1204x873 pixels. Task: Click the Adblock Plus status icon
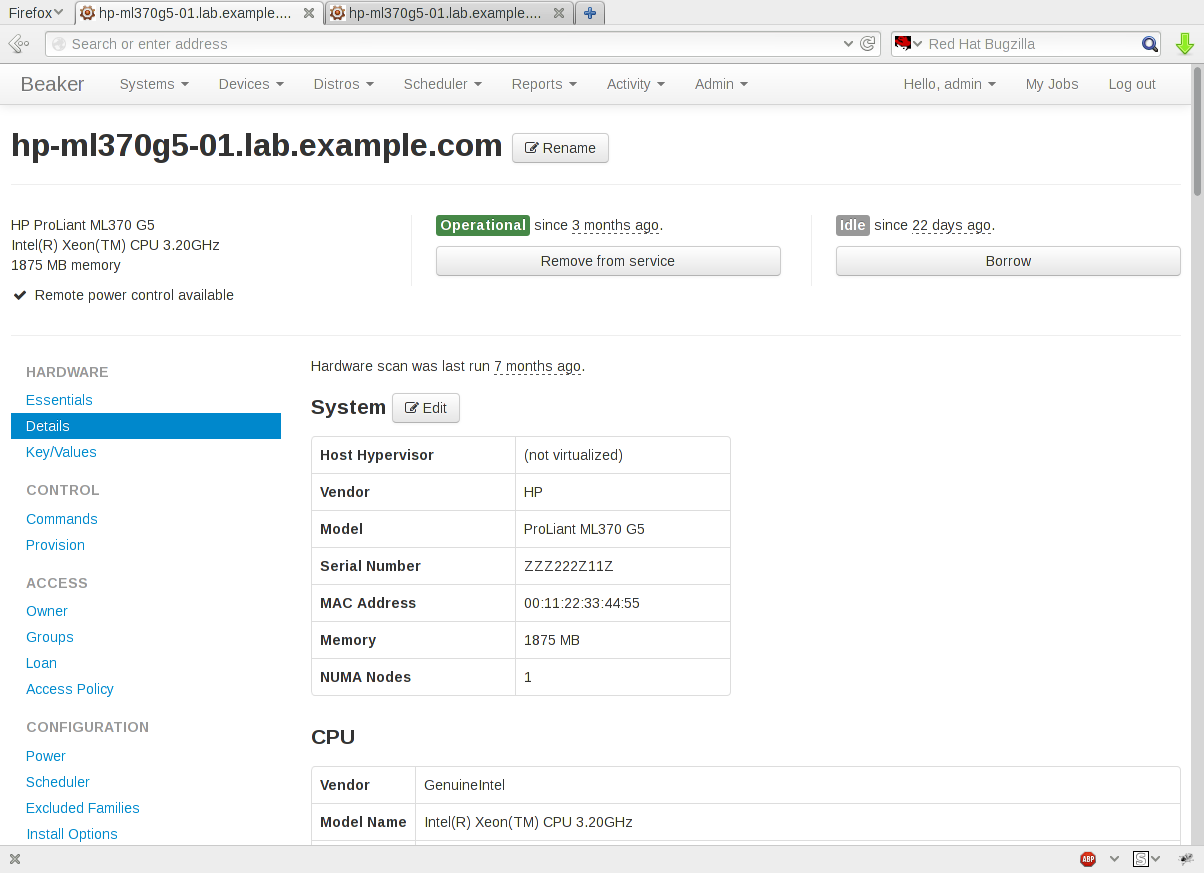[x=1088, y=859]
